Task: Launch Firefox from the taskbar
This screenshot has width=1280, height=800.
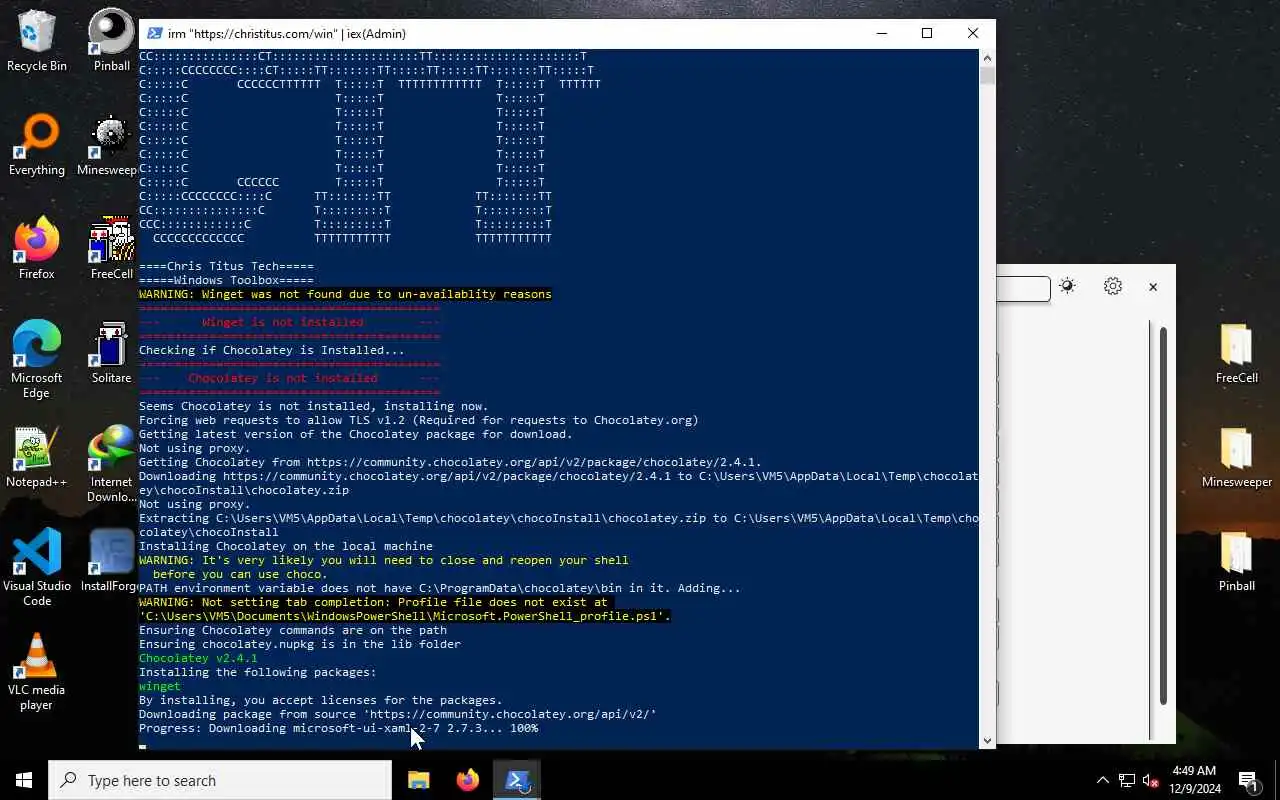Action: (x=467, y=780)
